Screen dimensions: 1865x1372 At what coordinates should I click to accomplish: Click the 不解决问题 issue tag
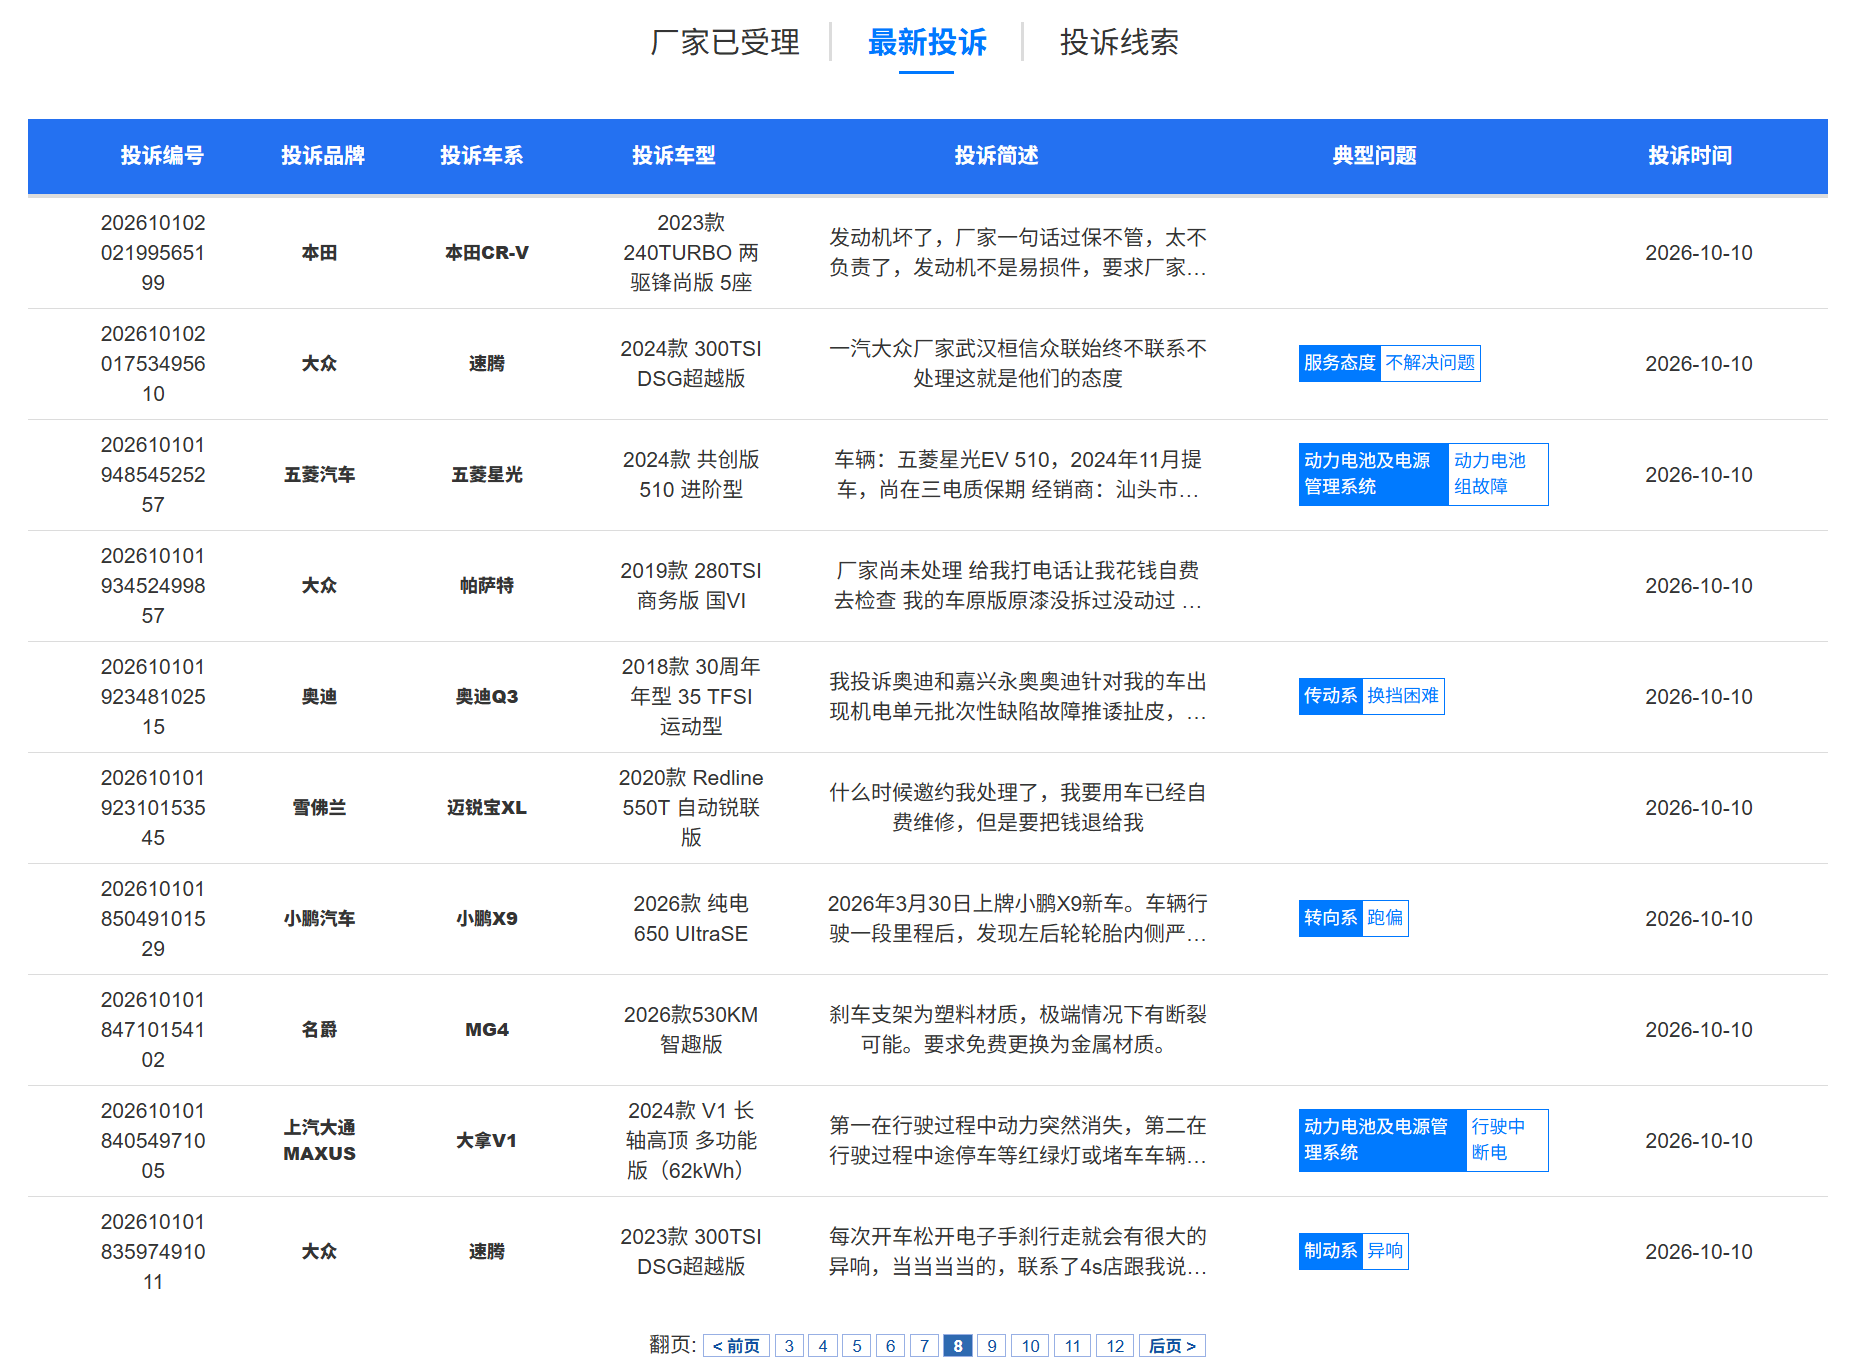tap(1431, 363)
